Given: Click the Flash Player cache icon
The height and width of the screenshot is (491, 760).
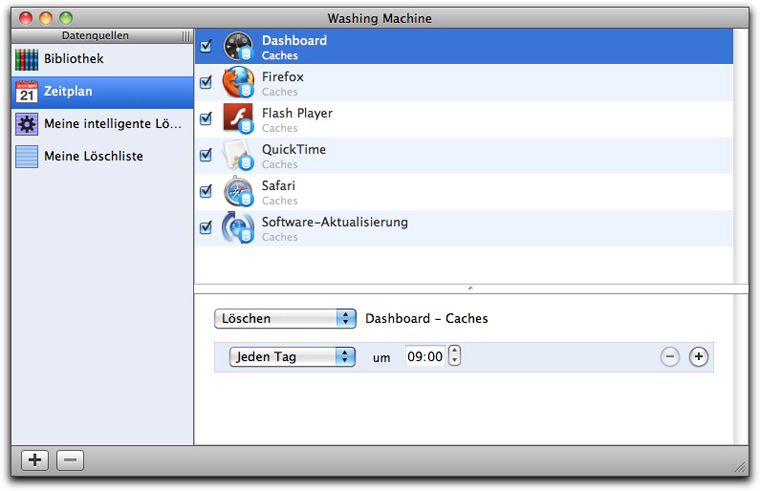Looking at the screenshot, I should click(x=238, y=119).
